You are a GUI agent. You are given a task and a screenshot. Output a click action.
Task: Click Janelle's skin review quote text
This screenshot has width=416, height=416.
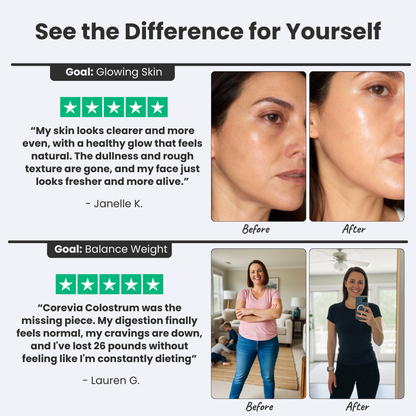tap(112, 156)
